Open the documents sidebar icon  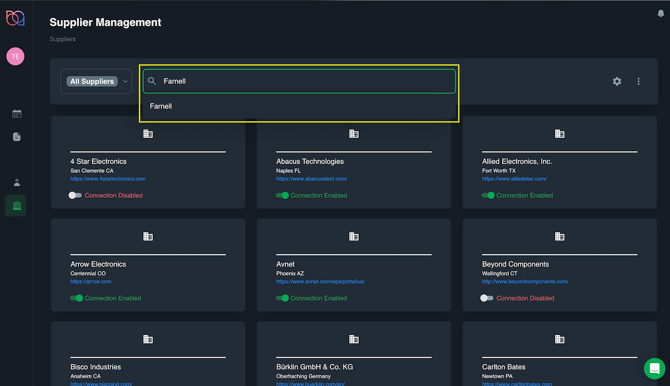point(17,137)
